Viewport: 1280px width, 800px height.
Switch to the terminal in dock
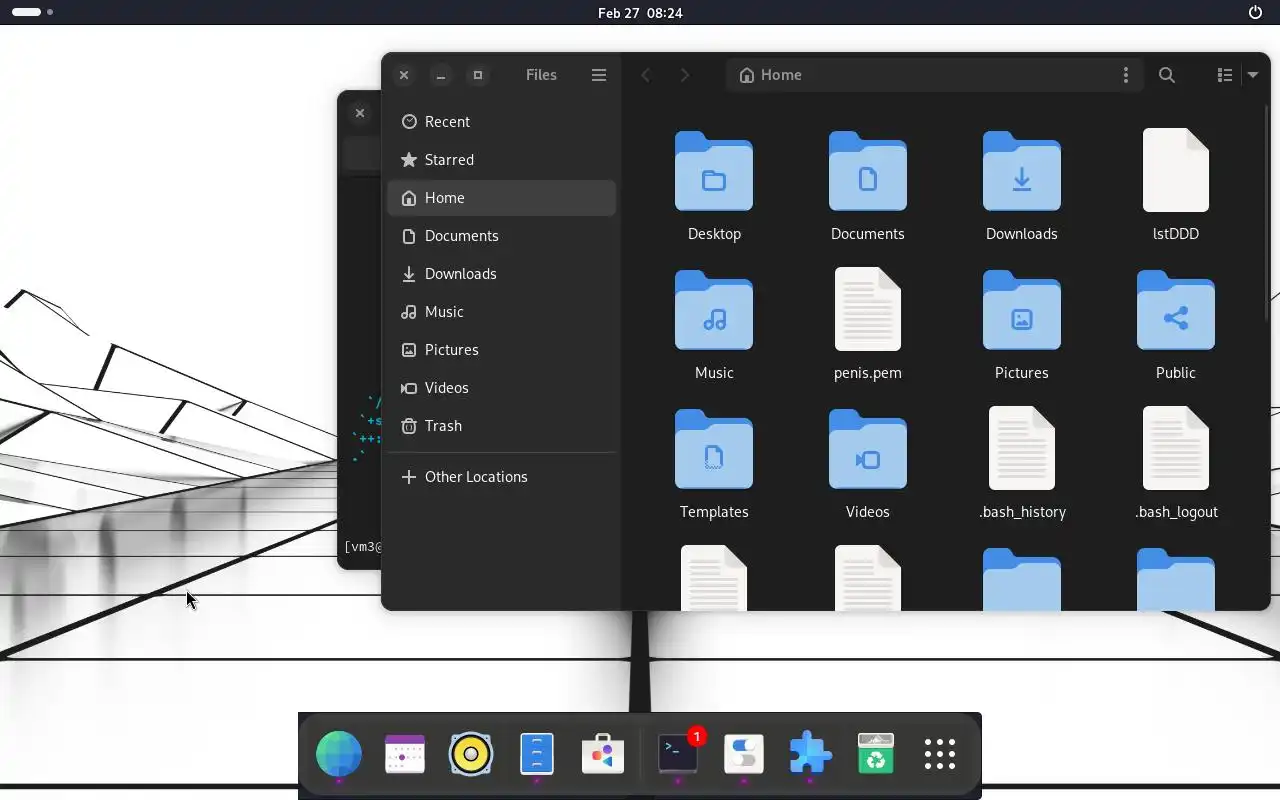point(678,754)
